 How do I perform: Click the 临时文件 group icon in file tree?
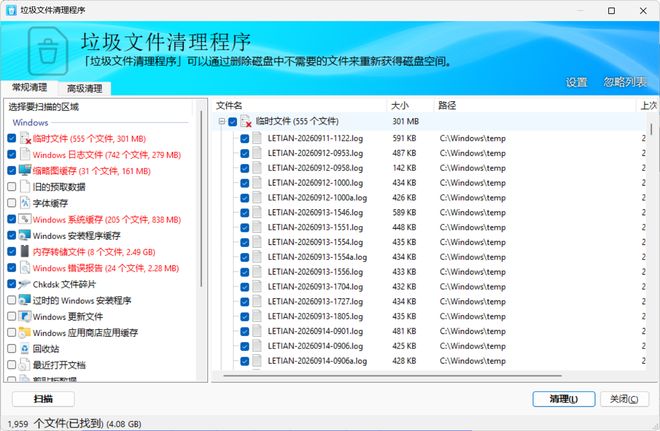coord(246,121)
